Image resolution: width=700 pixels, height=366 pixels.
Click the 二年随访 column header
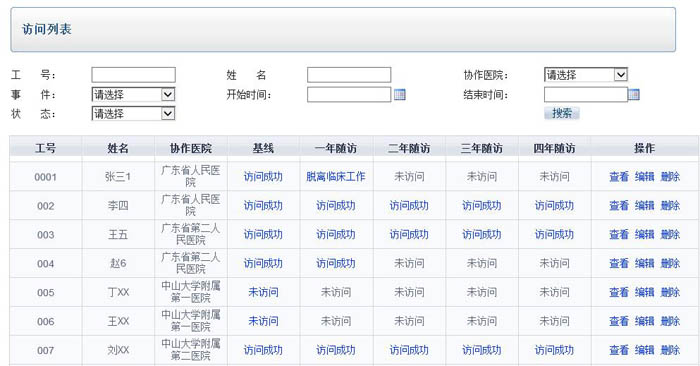pyautogui.click(x=409, y=148)
